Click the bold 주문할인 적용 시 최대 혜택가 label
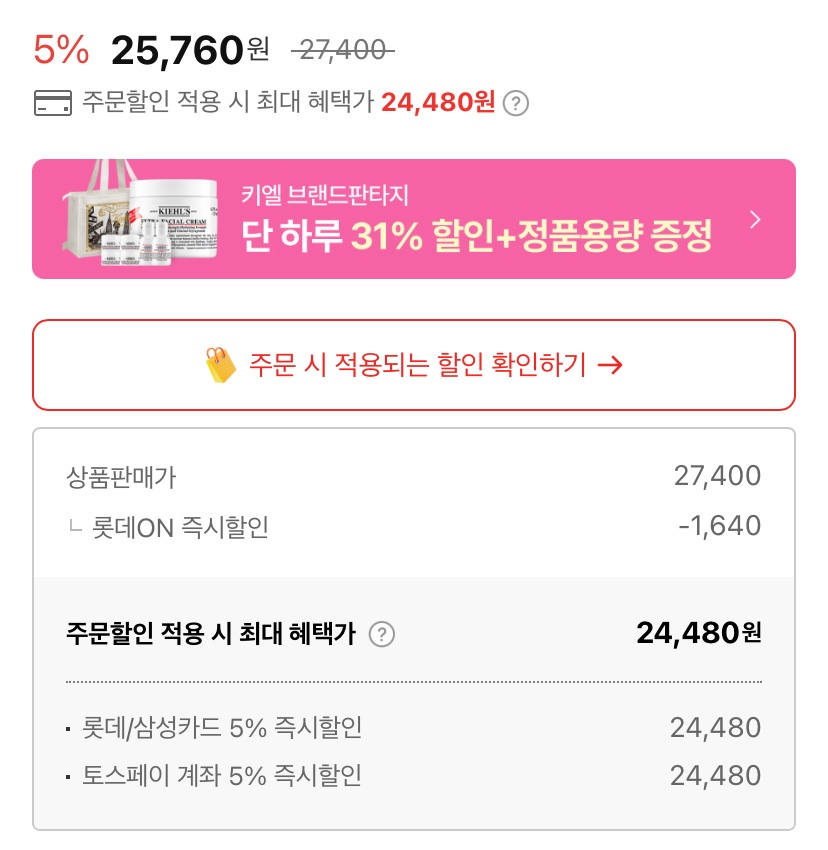This screenshot has height=850, width=828. pos(211,634)
